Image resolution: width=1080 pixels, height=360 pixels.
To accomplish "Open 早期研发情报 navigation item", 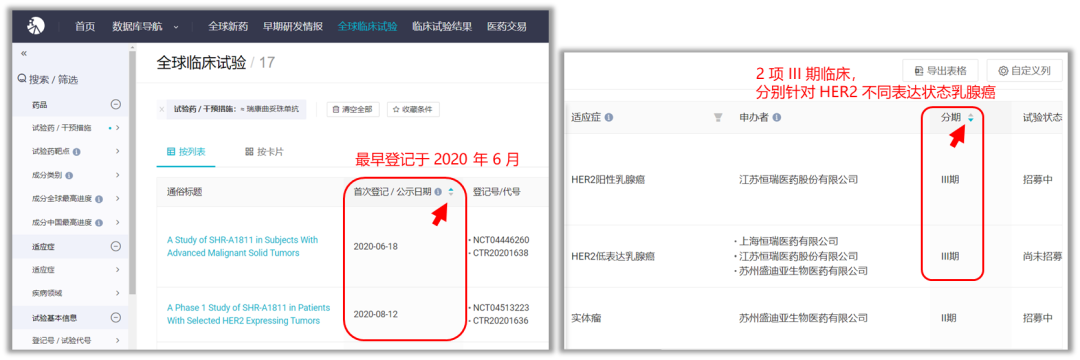I will point(293,27).
